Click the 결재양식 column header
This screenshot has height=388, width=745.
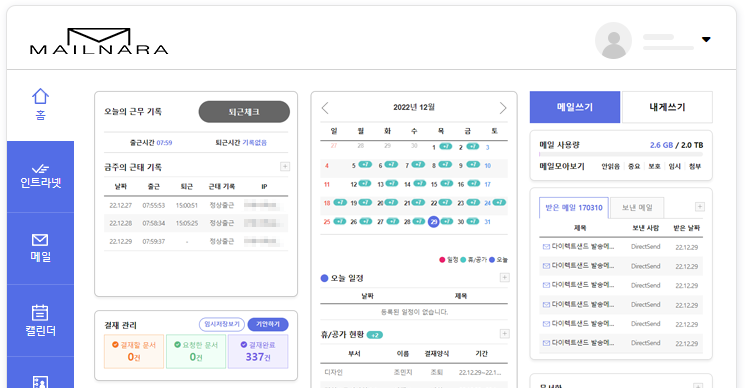point(436,354)
